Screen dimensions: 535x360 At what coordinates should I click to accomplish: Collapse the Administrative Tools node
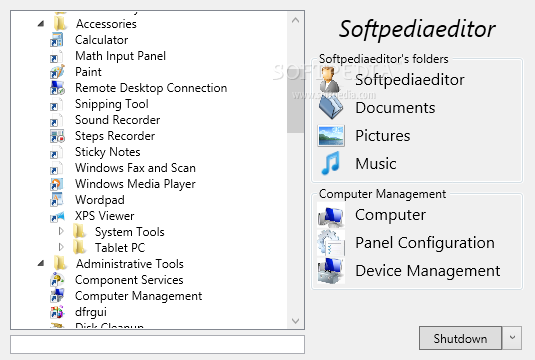(41, 263)
